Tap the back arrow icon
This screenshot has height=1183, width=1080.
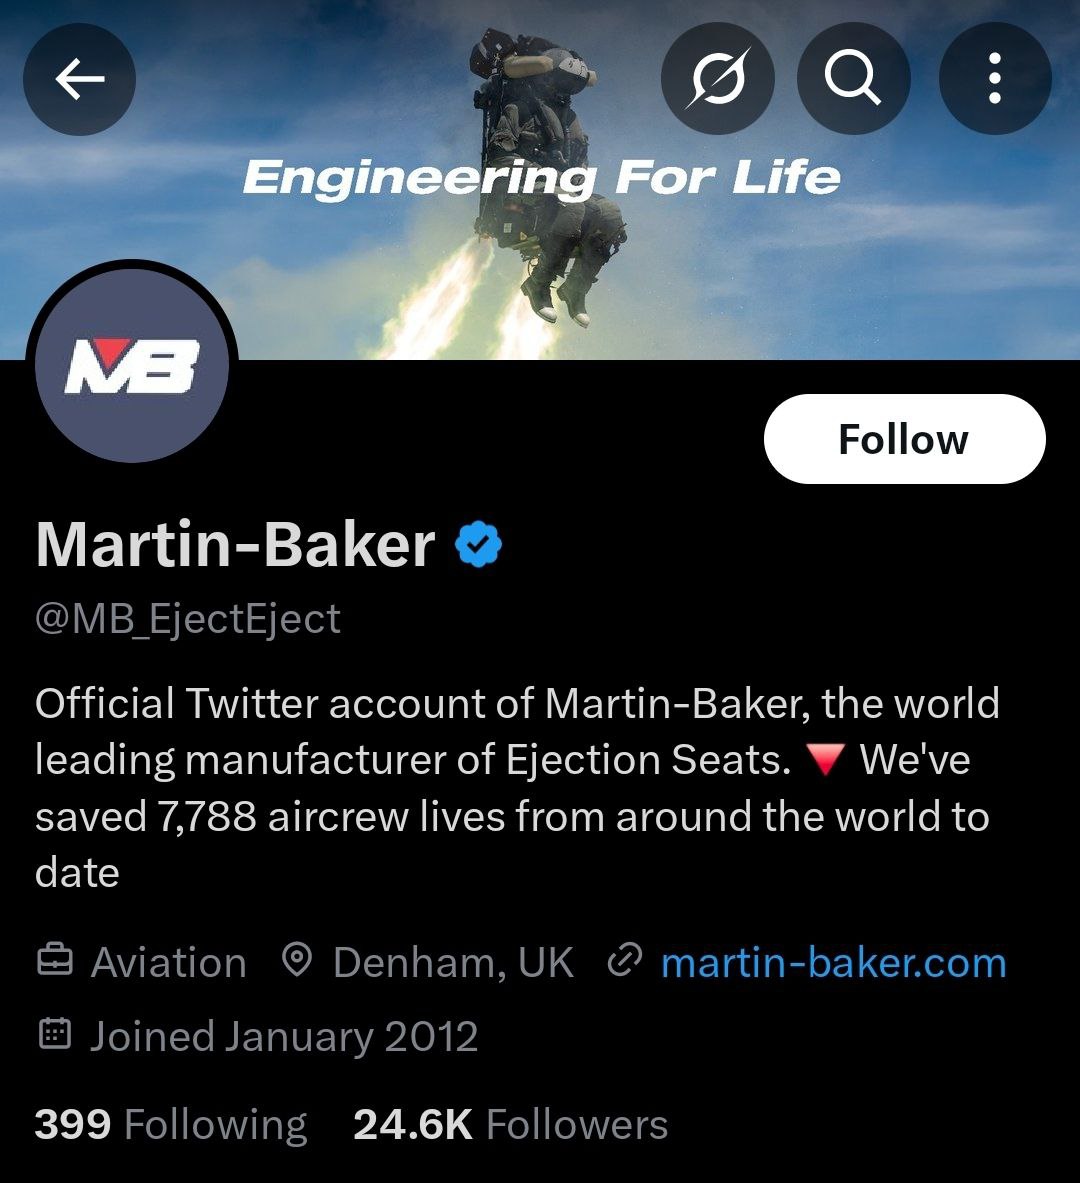(x=79, y=79)
